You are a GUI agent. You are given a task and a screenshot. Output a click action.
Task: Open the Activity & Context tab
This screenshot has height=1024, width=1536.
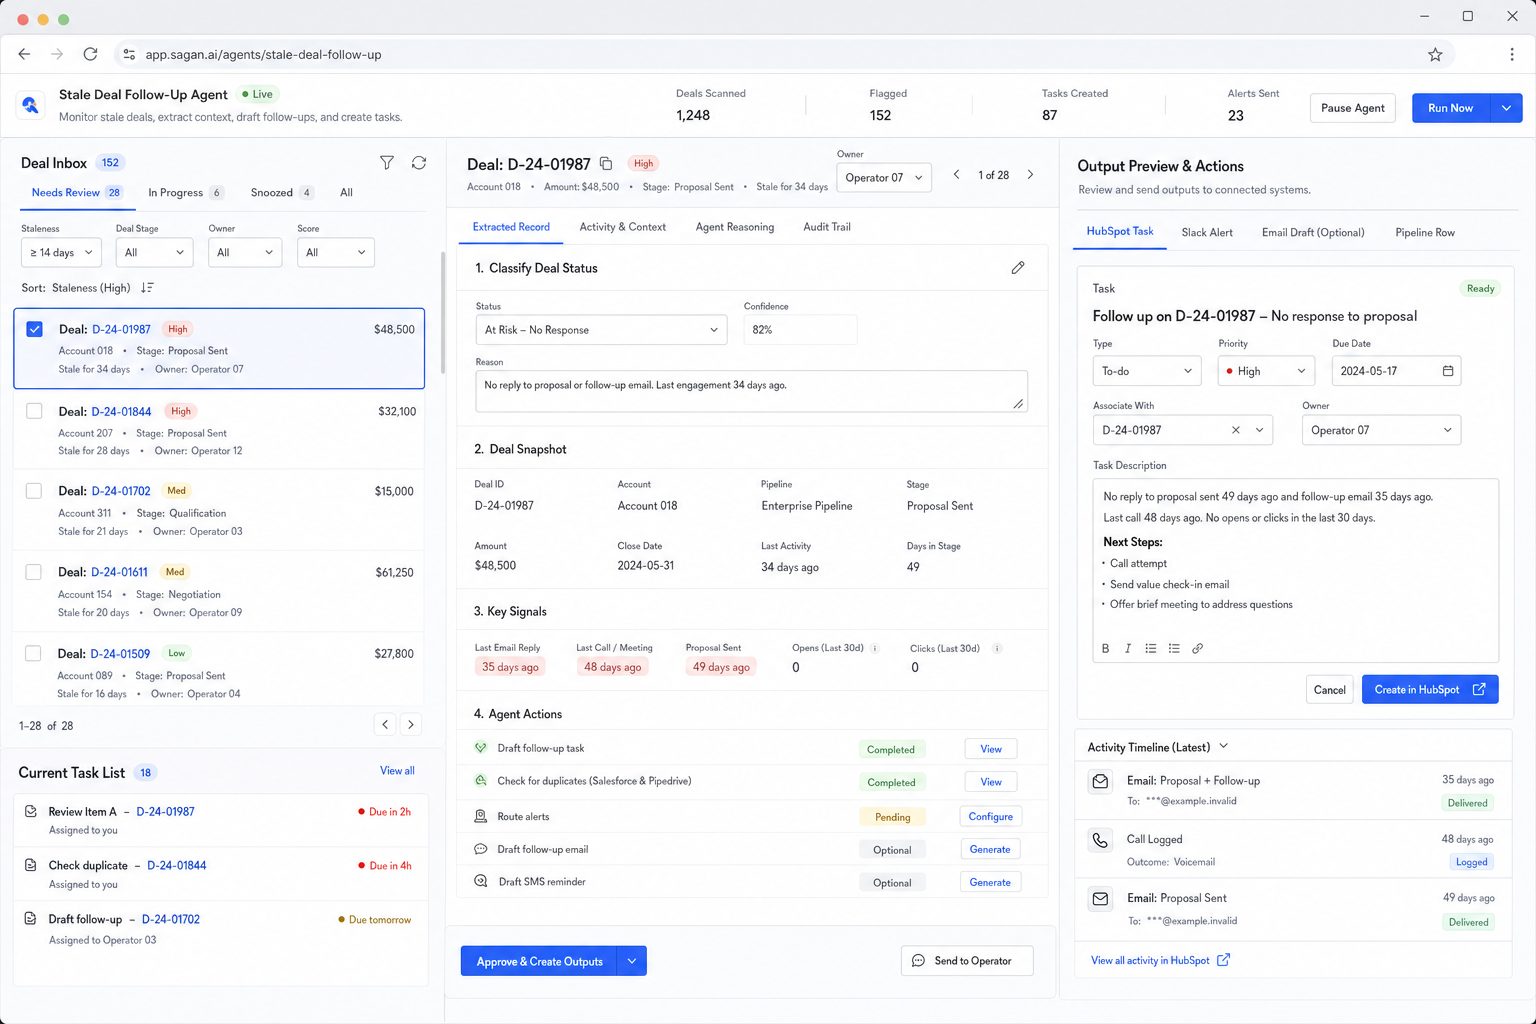[622, 227]
